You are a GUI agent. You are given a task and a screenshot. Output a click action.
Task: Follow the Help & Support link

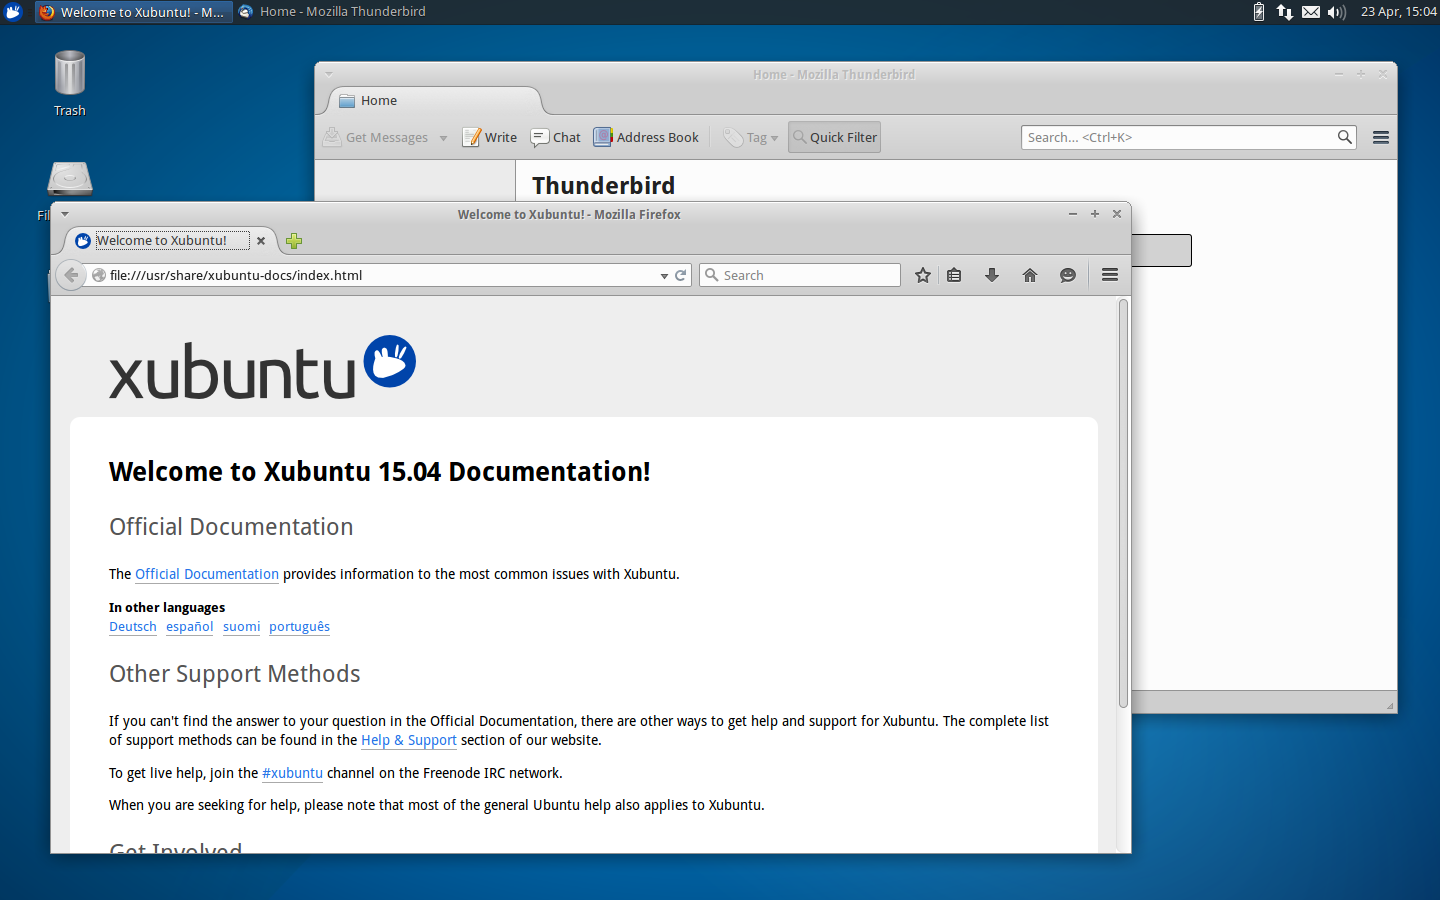(x=408, y=740)
